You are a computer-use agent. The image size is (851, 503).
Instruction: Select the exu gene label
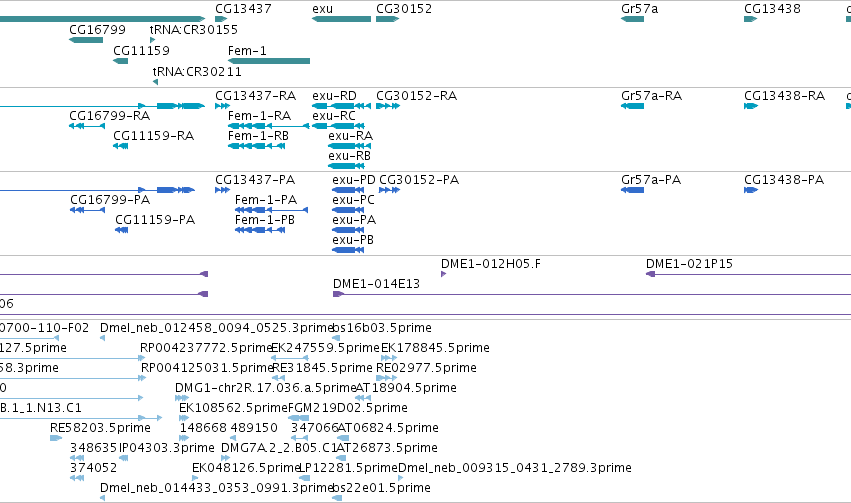coord(322,9)
